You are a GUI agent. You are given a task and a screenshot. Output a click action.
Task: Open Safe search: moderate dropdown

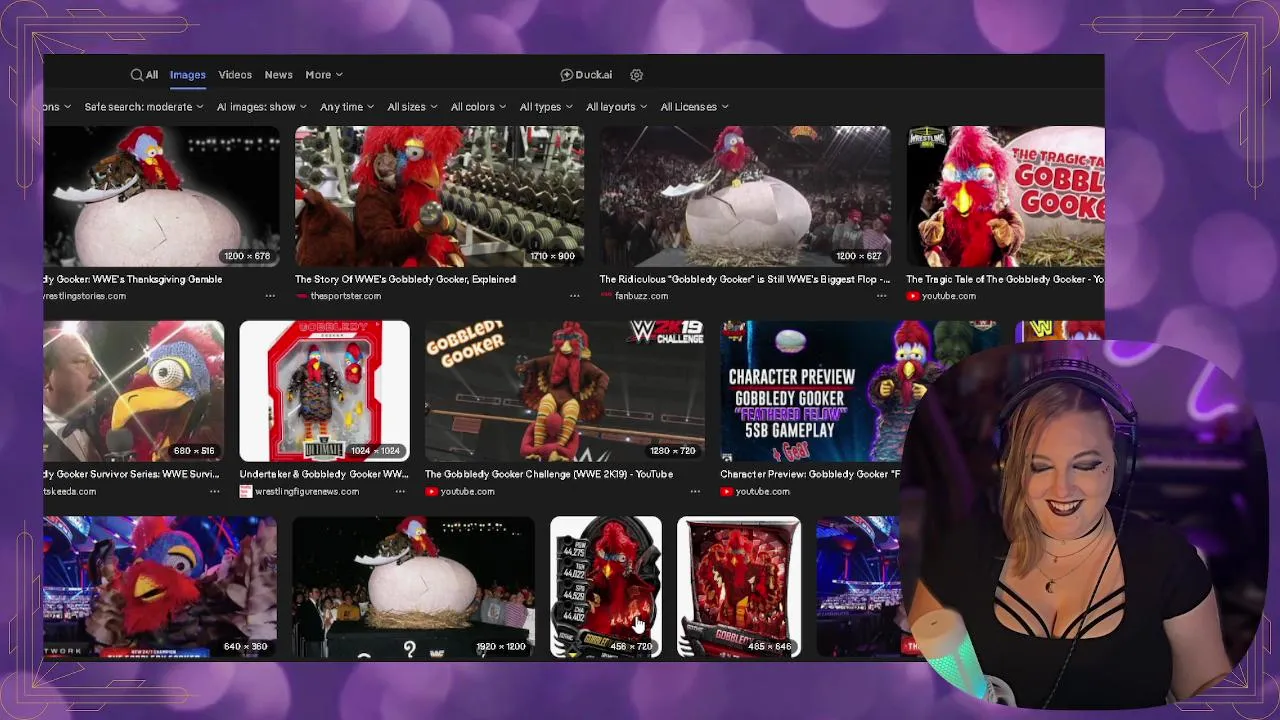(144, 107)
